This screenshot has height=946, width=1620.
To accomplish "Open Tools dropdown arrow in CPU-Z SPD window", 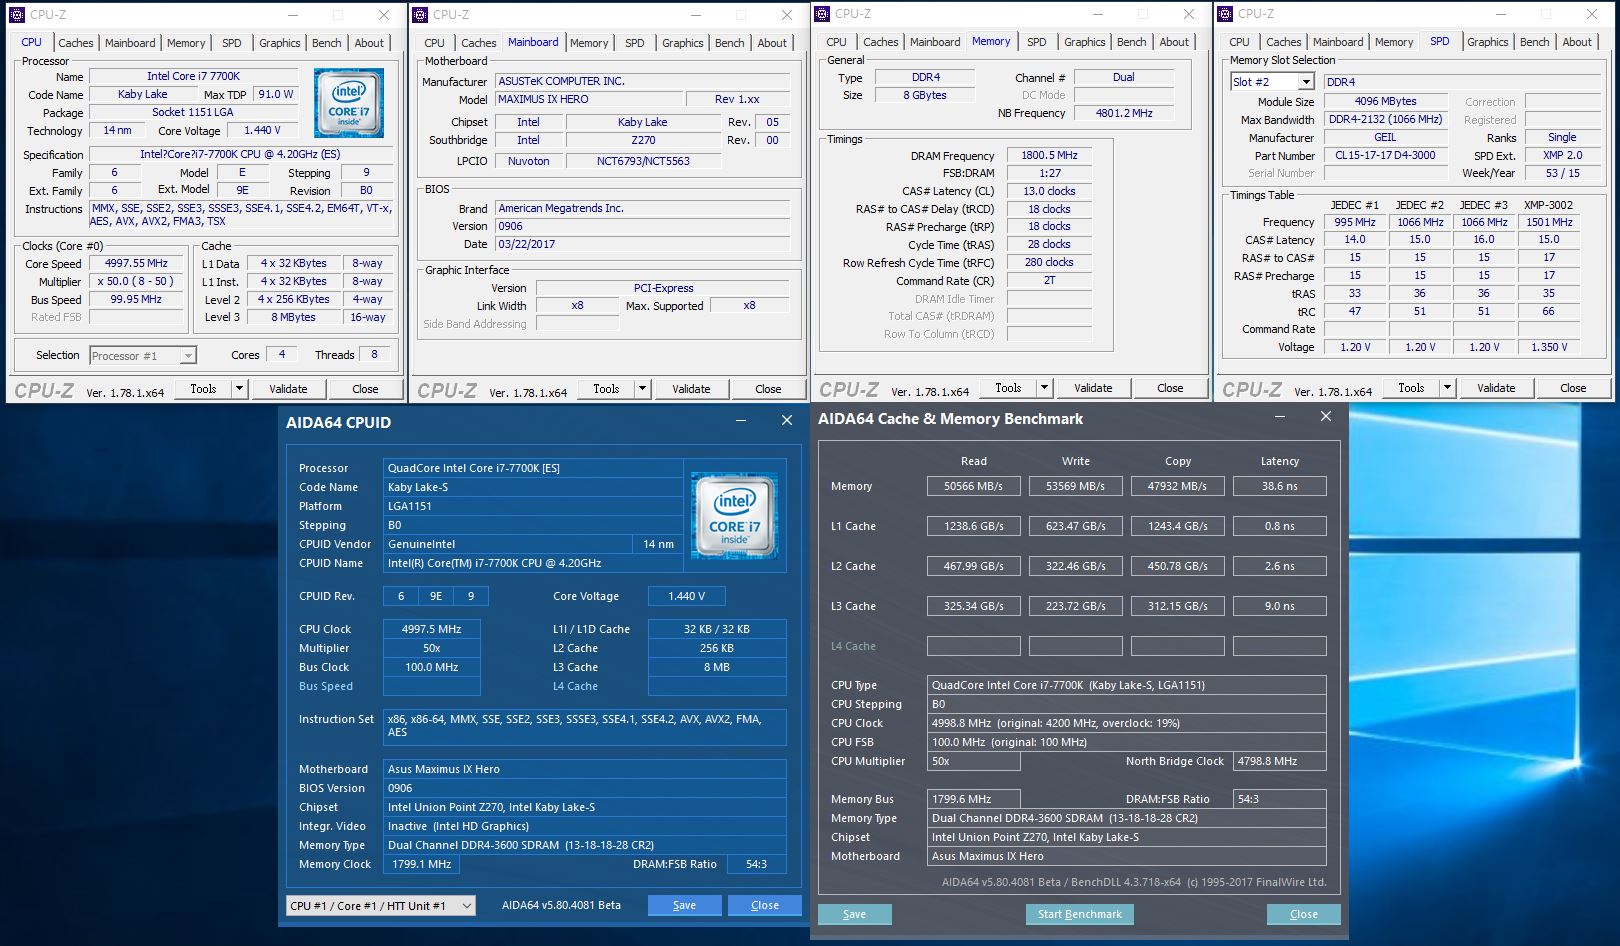I will [1447, 388].
